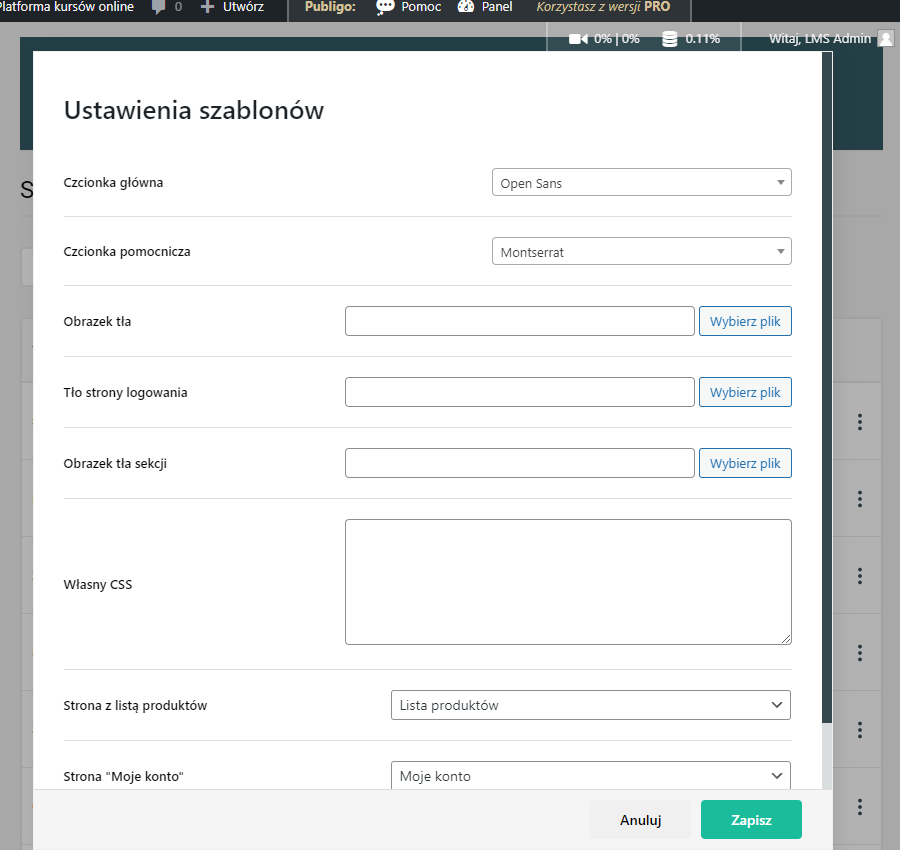Open the Pomoc chat bubble icon
Viewport: 900px width, 850px height.
point(385,7)
